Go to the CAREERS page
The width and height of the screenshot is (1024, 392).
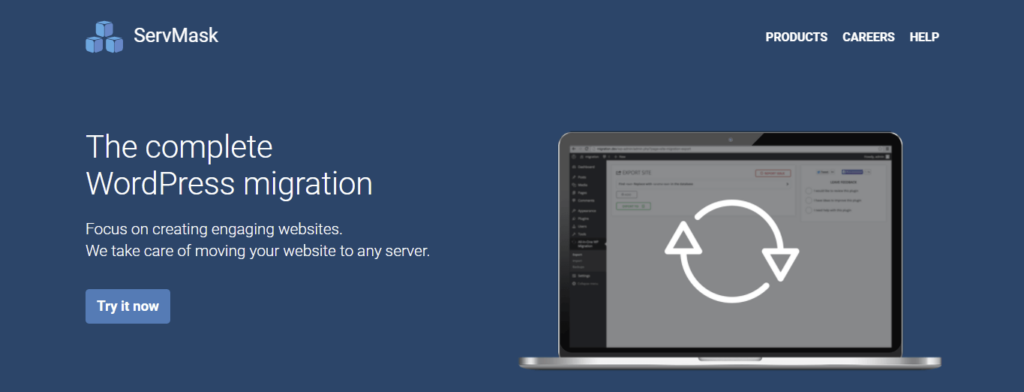[x=868, y=37]
